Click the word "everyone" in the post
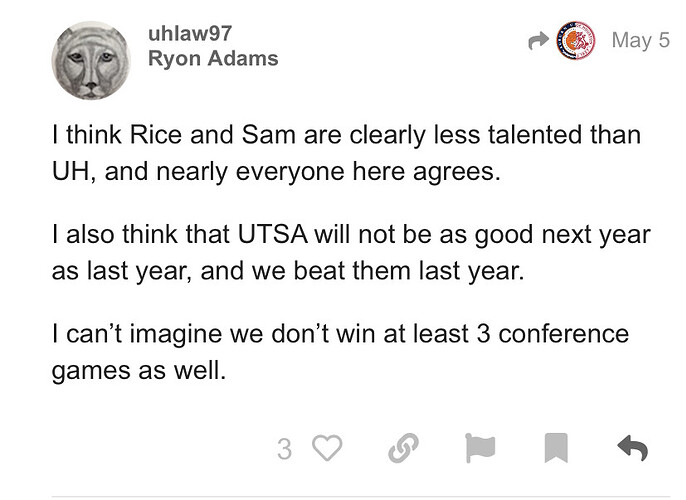This screenshot has height=500, width=686. 290,171
